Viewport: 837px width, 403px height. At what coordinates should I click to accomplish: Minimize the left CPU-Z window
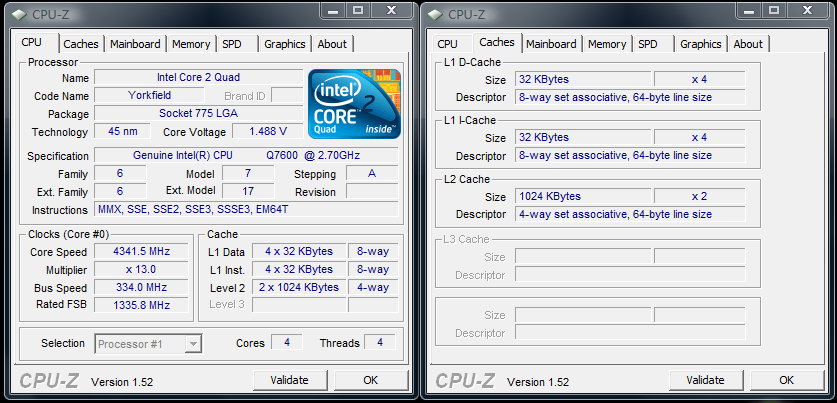click(x=333, y=10)
